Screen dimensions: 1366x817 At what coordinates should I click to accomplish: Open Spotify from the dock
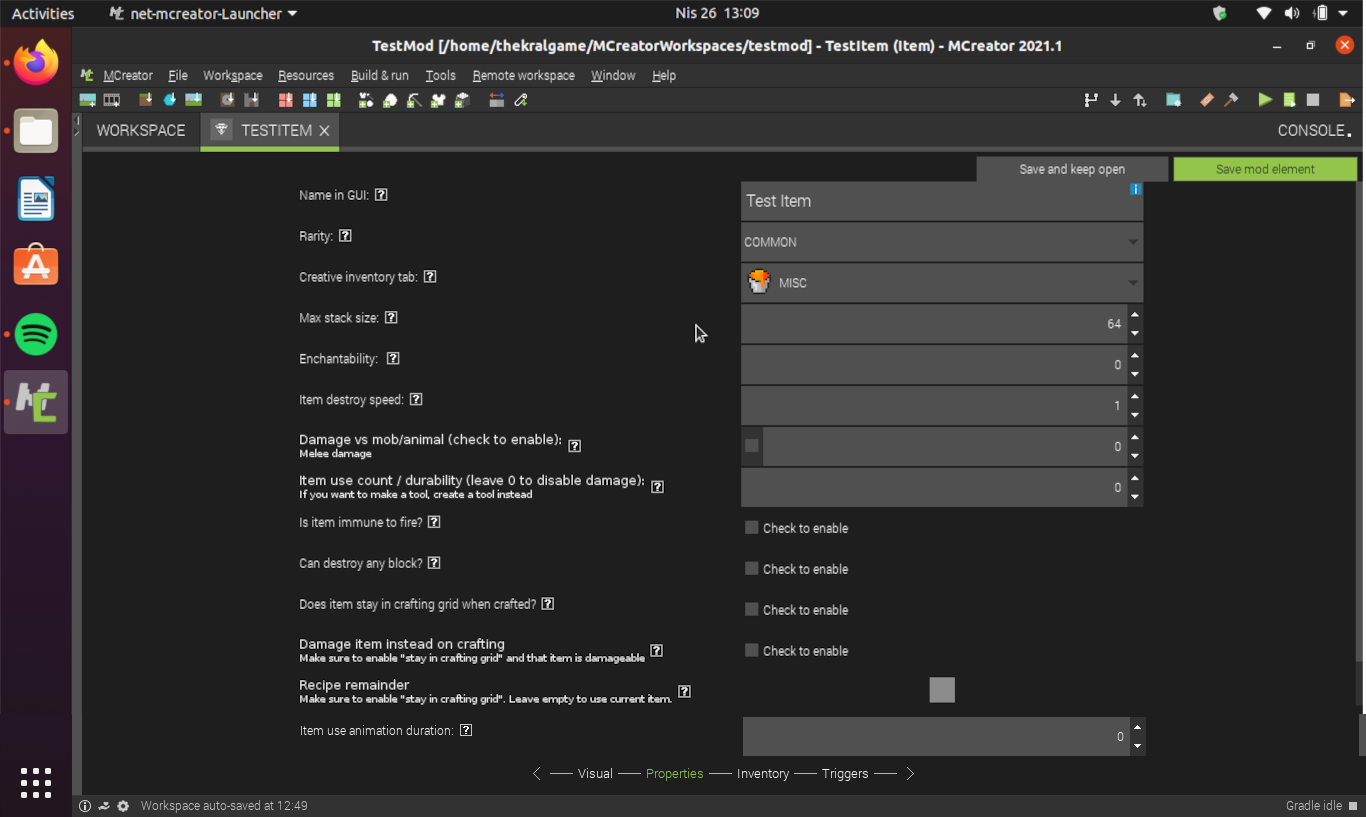[36, 334]
